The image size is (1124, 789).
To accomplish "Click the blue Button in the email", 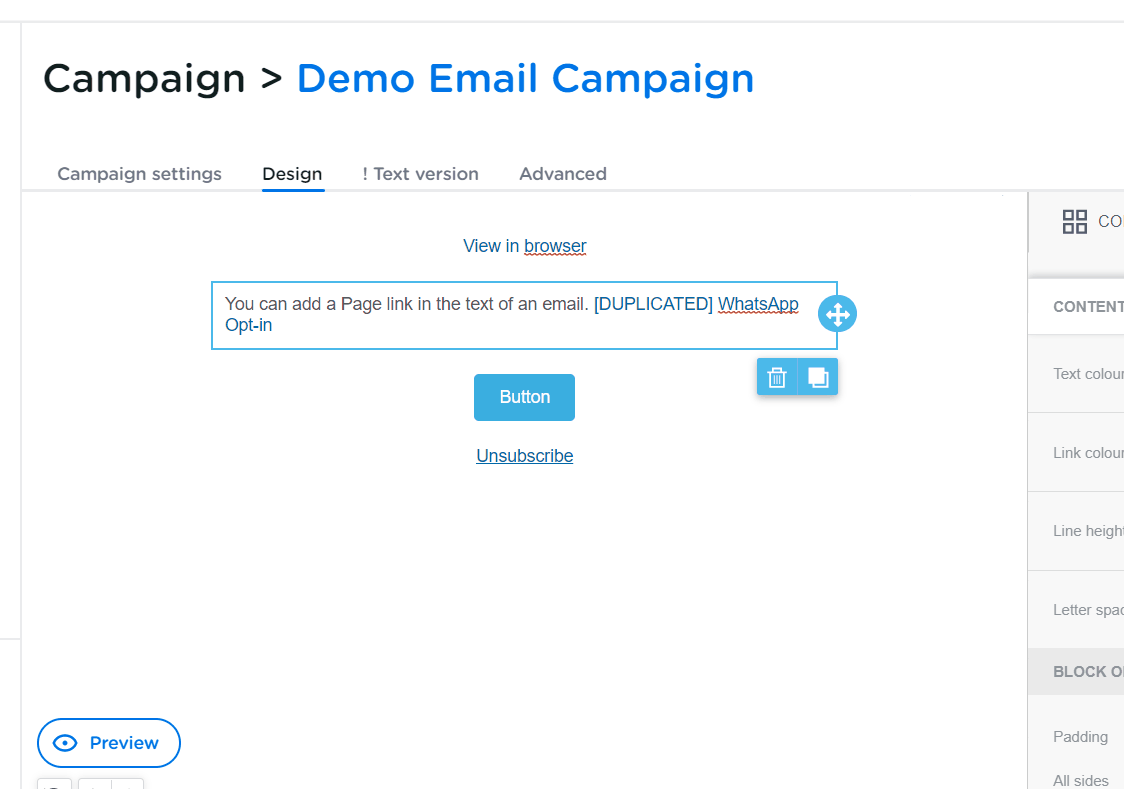I will [524, 397].
